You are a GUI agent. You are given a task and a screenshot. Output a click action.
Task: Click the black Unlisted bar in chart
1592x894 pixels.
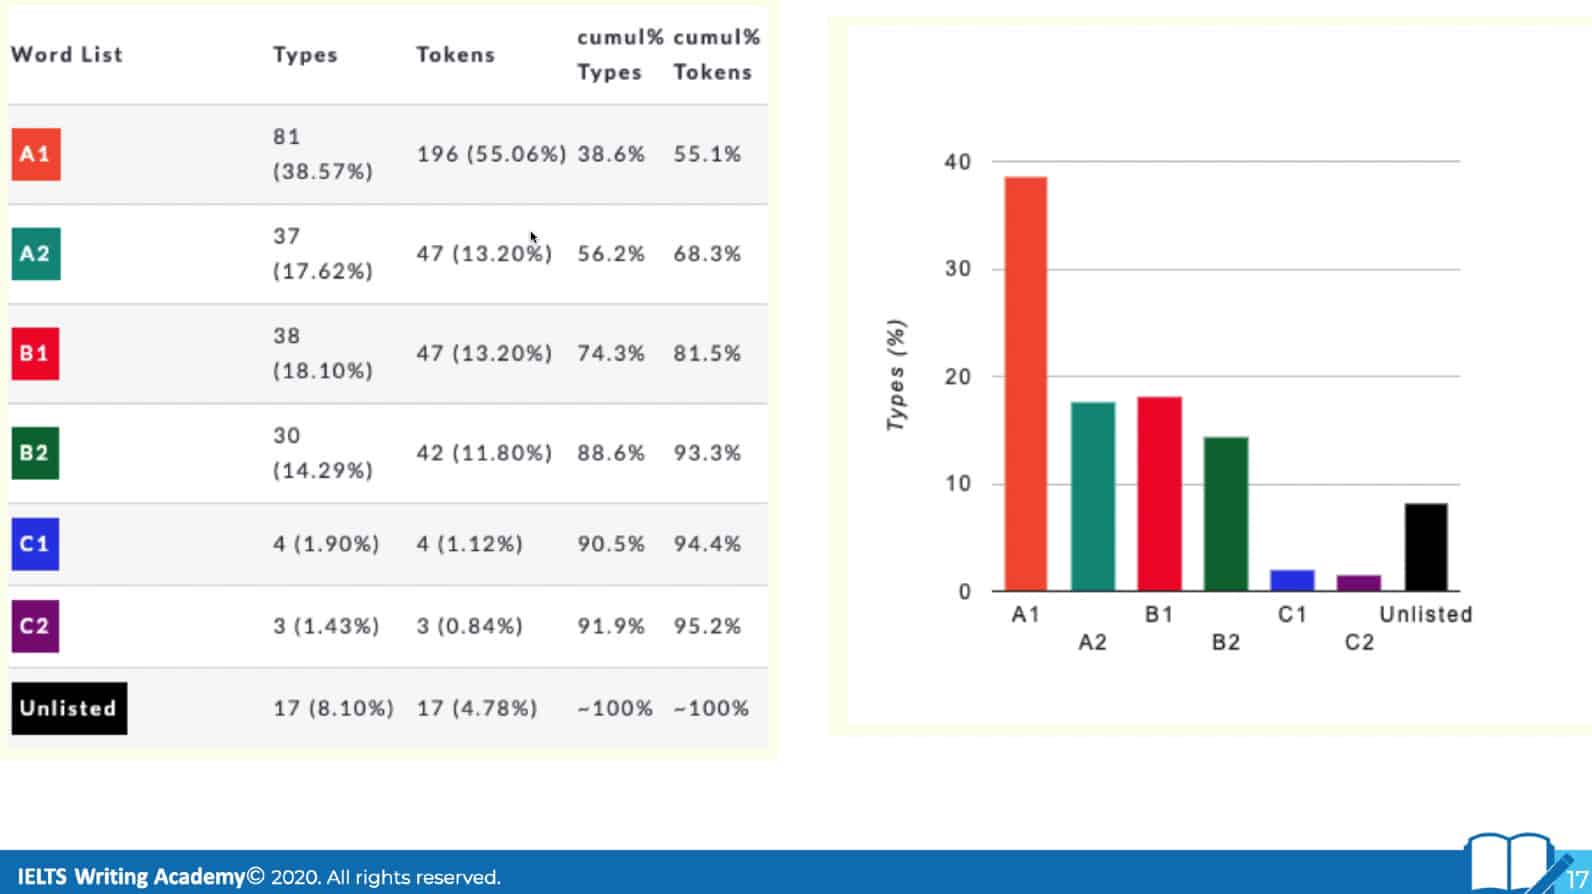click(1425, 547)
